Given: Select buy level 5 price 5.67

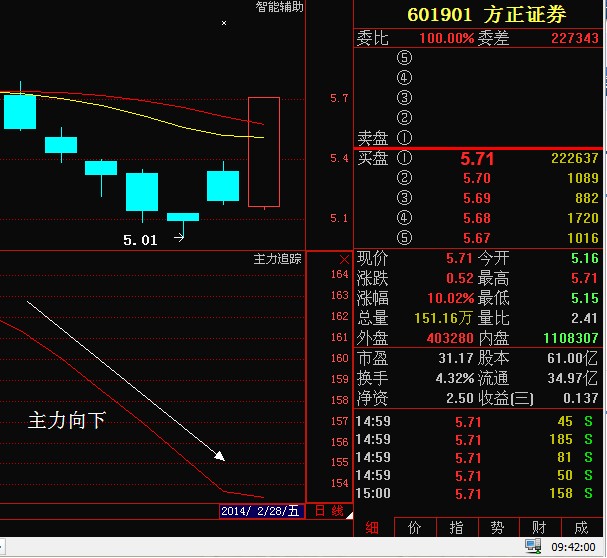Looking at the screenshot, I should pyautogui.click(x=477, y=238).
